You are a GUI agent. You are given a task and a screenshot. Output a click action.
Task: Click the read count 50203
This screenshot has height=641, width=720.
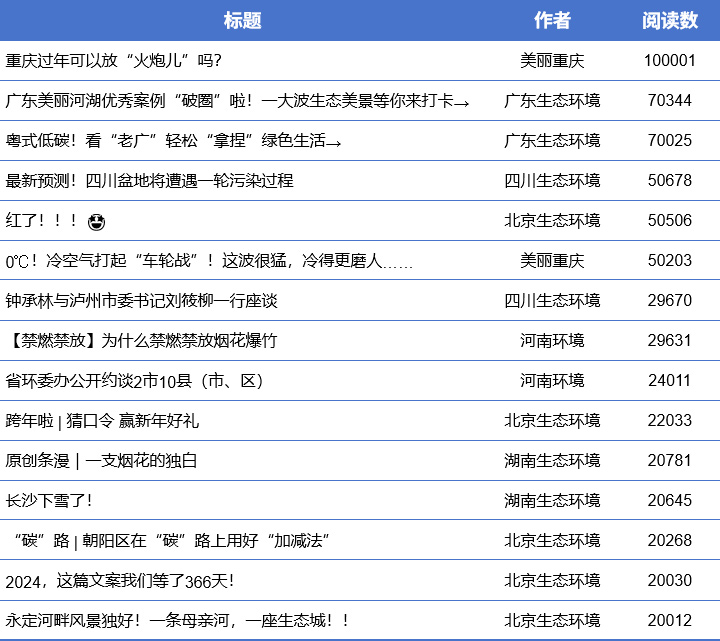[x=670, y=261]
